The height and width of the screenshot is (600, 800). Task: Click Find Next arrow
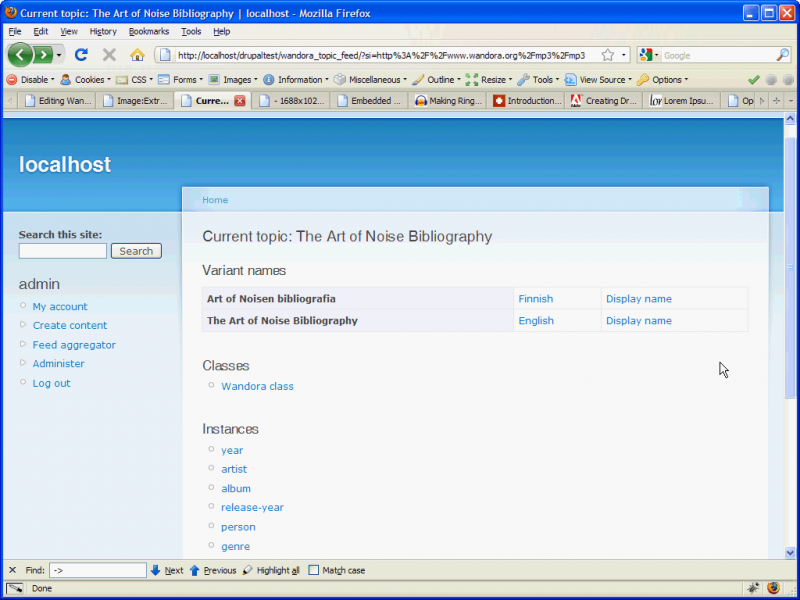coord(167,570)
